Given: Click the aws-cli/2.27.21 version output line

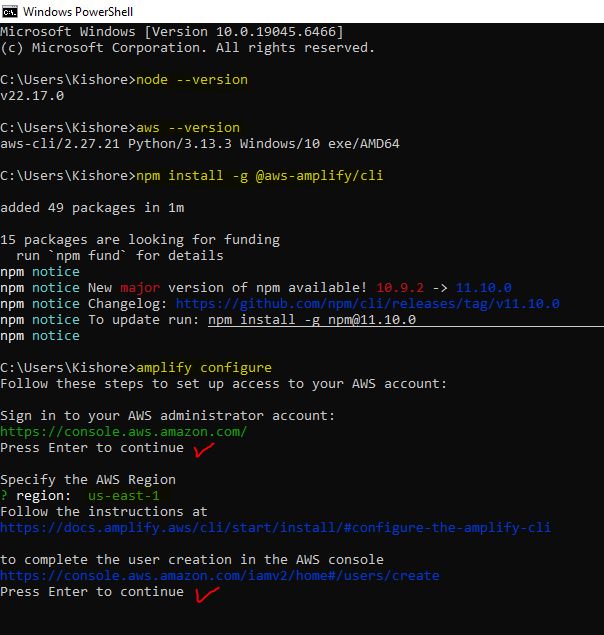Looking at the screenshot, I should pyautogui.click(x=199, y=143).
